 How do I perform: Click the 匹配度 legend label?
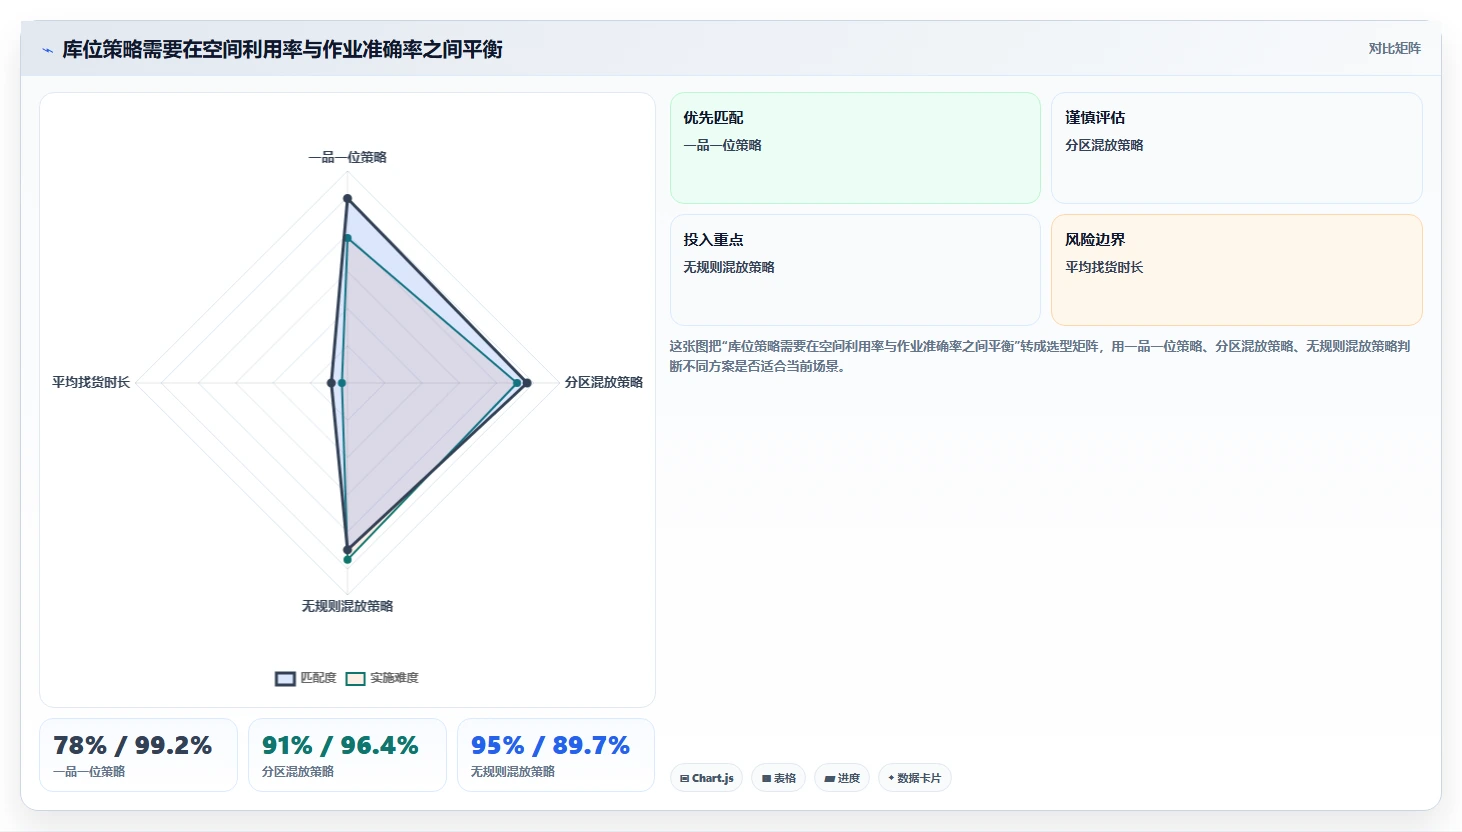coord(318,678)
